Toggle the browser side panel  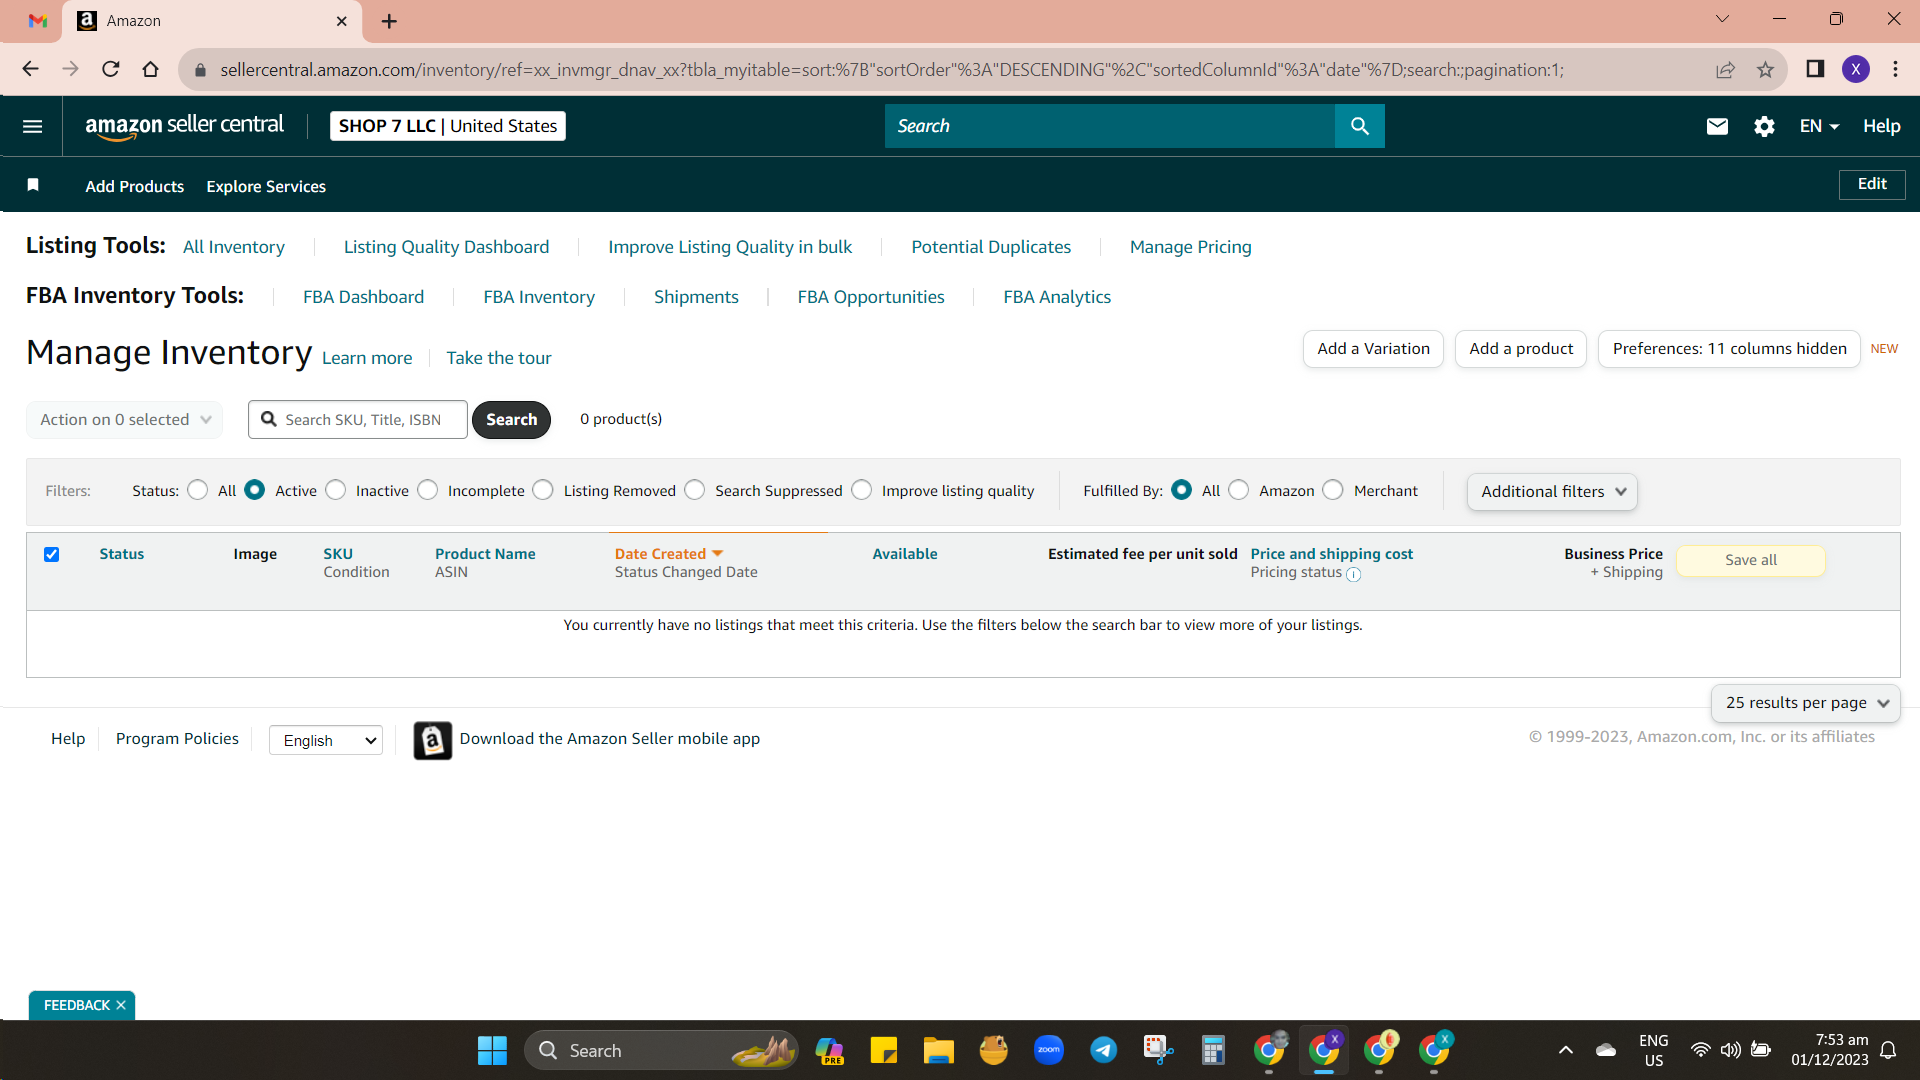pos(1815,69)
